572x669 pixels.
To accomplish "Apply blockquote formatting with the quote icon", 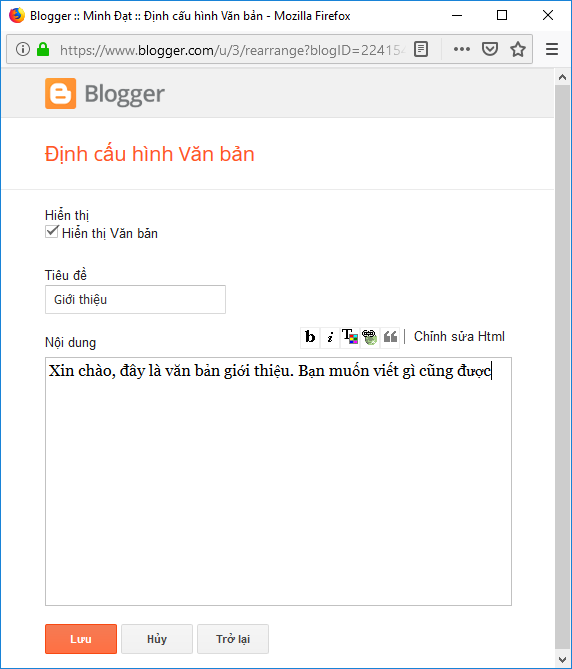I will click(390, 337).
